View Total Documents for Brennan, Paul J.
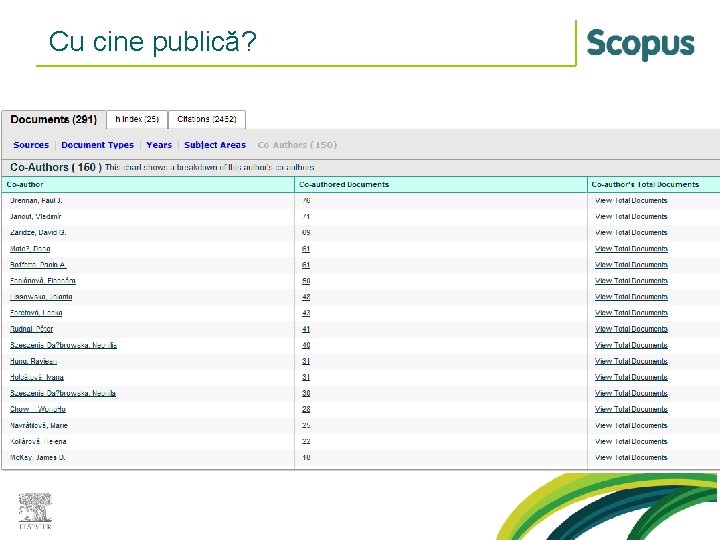The width and height of the screenshot is (720, 540). click(631, 201)
